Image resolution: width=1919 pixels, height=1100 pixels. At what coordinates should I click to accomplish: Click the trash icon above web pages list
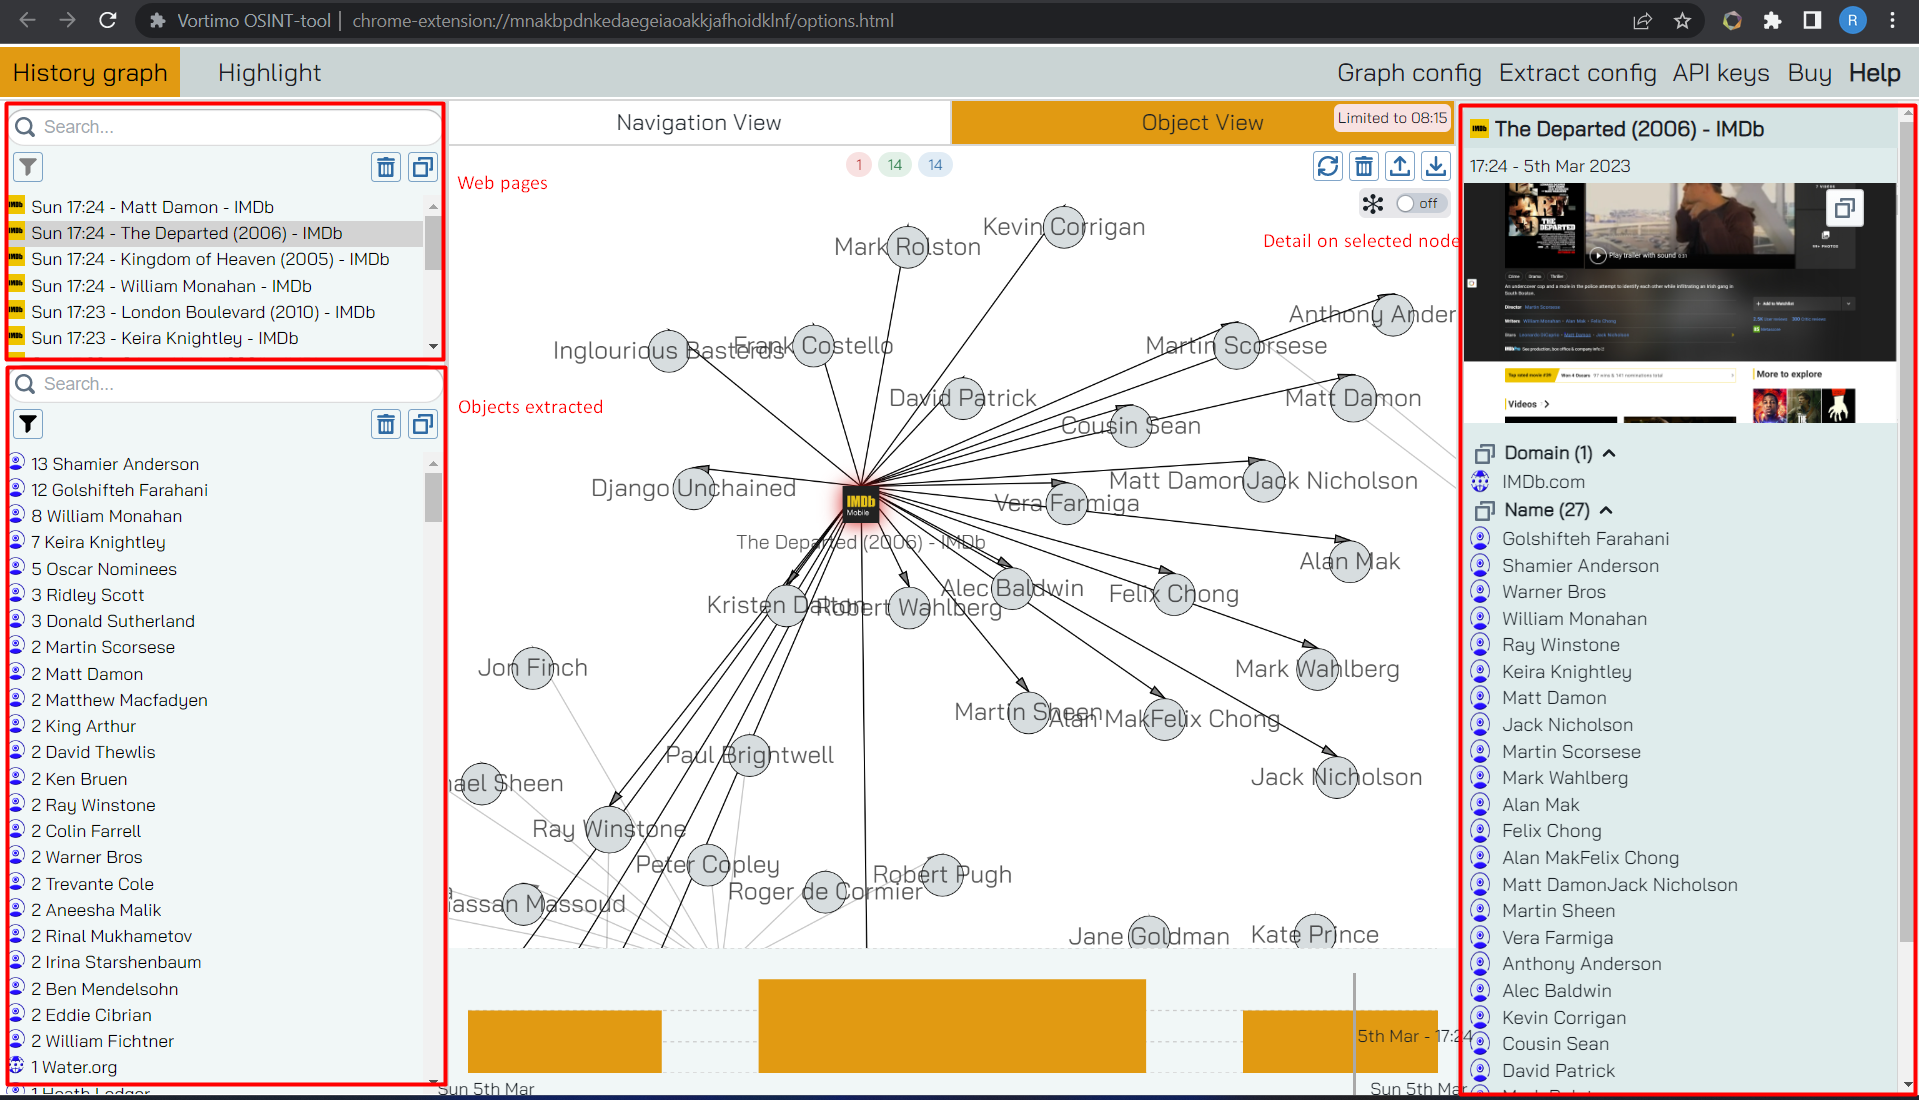386,167
